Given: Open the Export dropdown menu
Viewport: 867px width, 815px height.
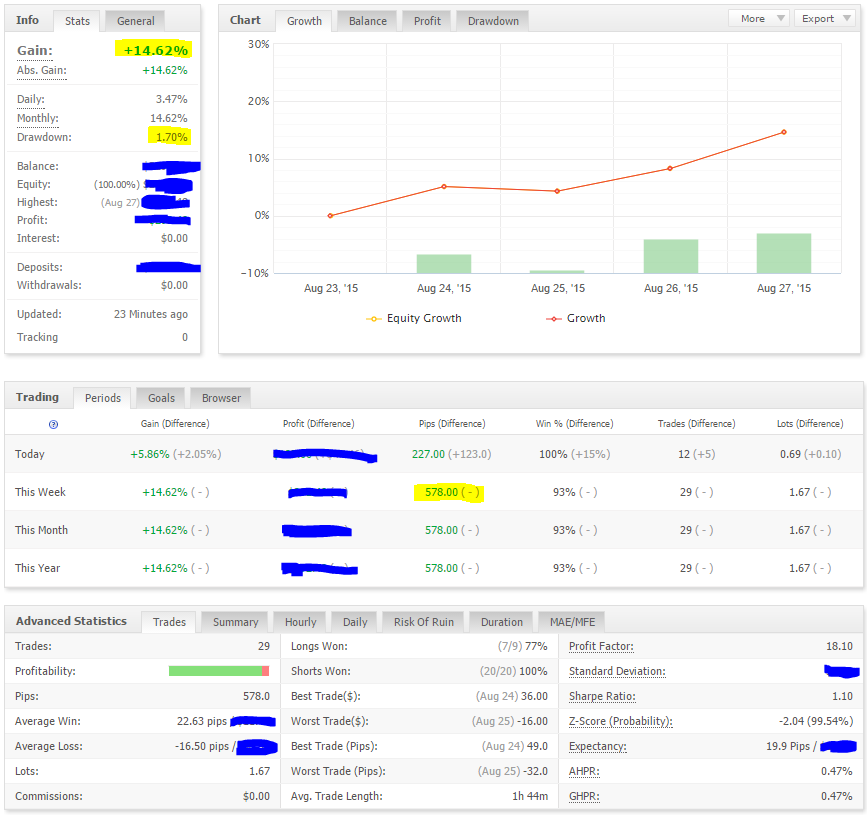Looking at the screenshot, I should pos(824,18).
